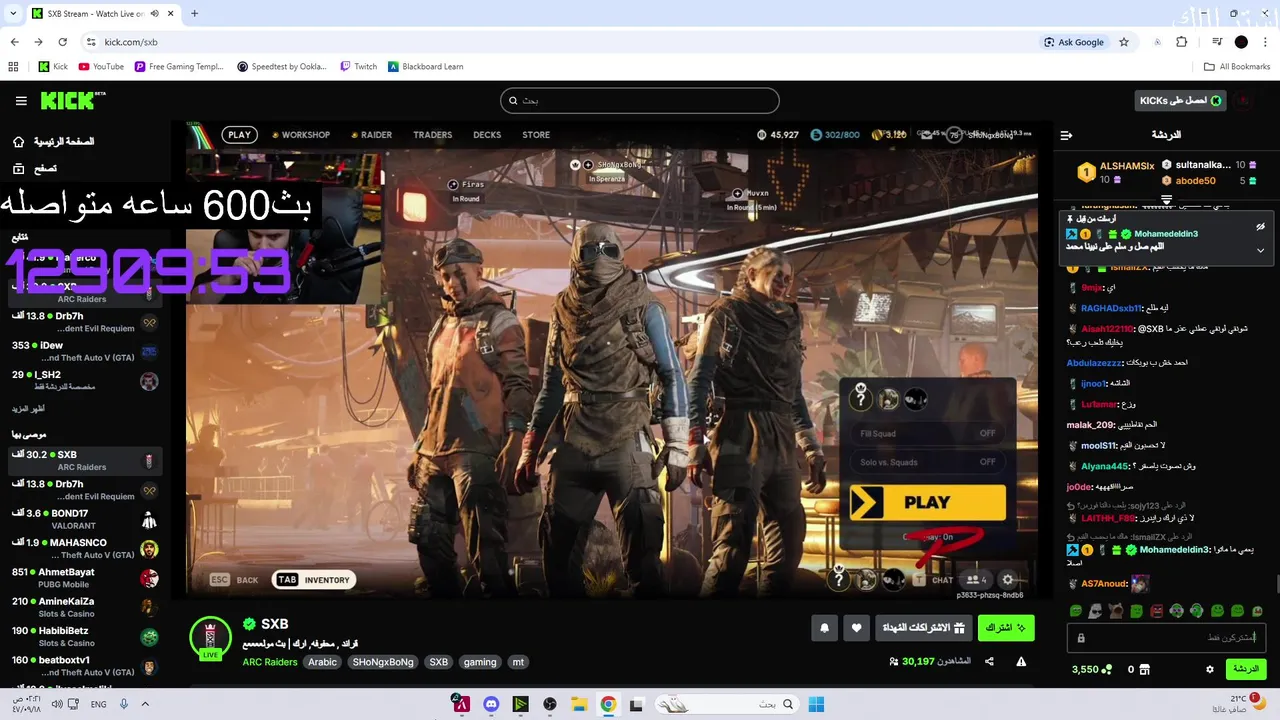Click the green subscribe button
Screen dimensions: 1280x720
pos(1006,628)
